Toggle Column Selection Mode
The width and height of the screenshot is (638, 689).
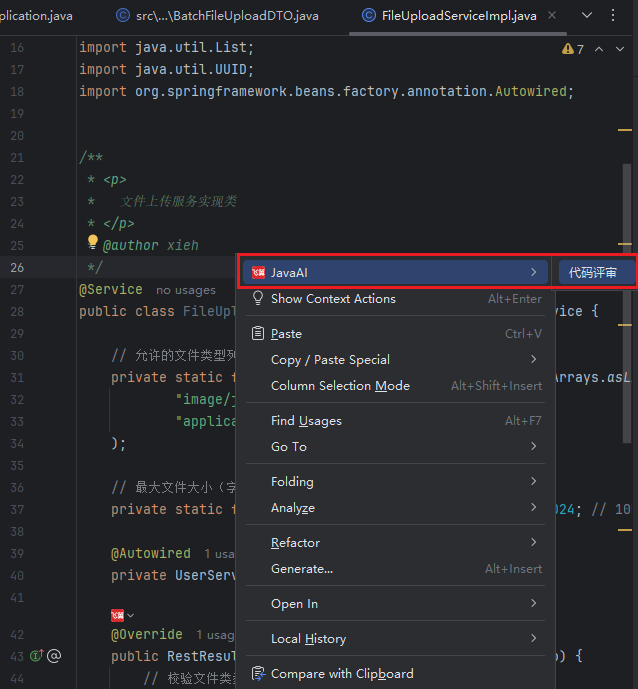[x=340, y=386]
